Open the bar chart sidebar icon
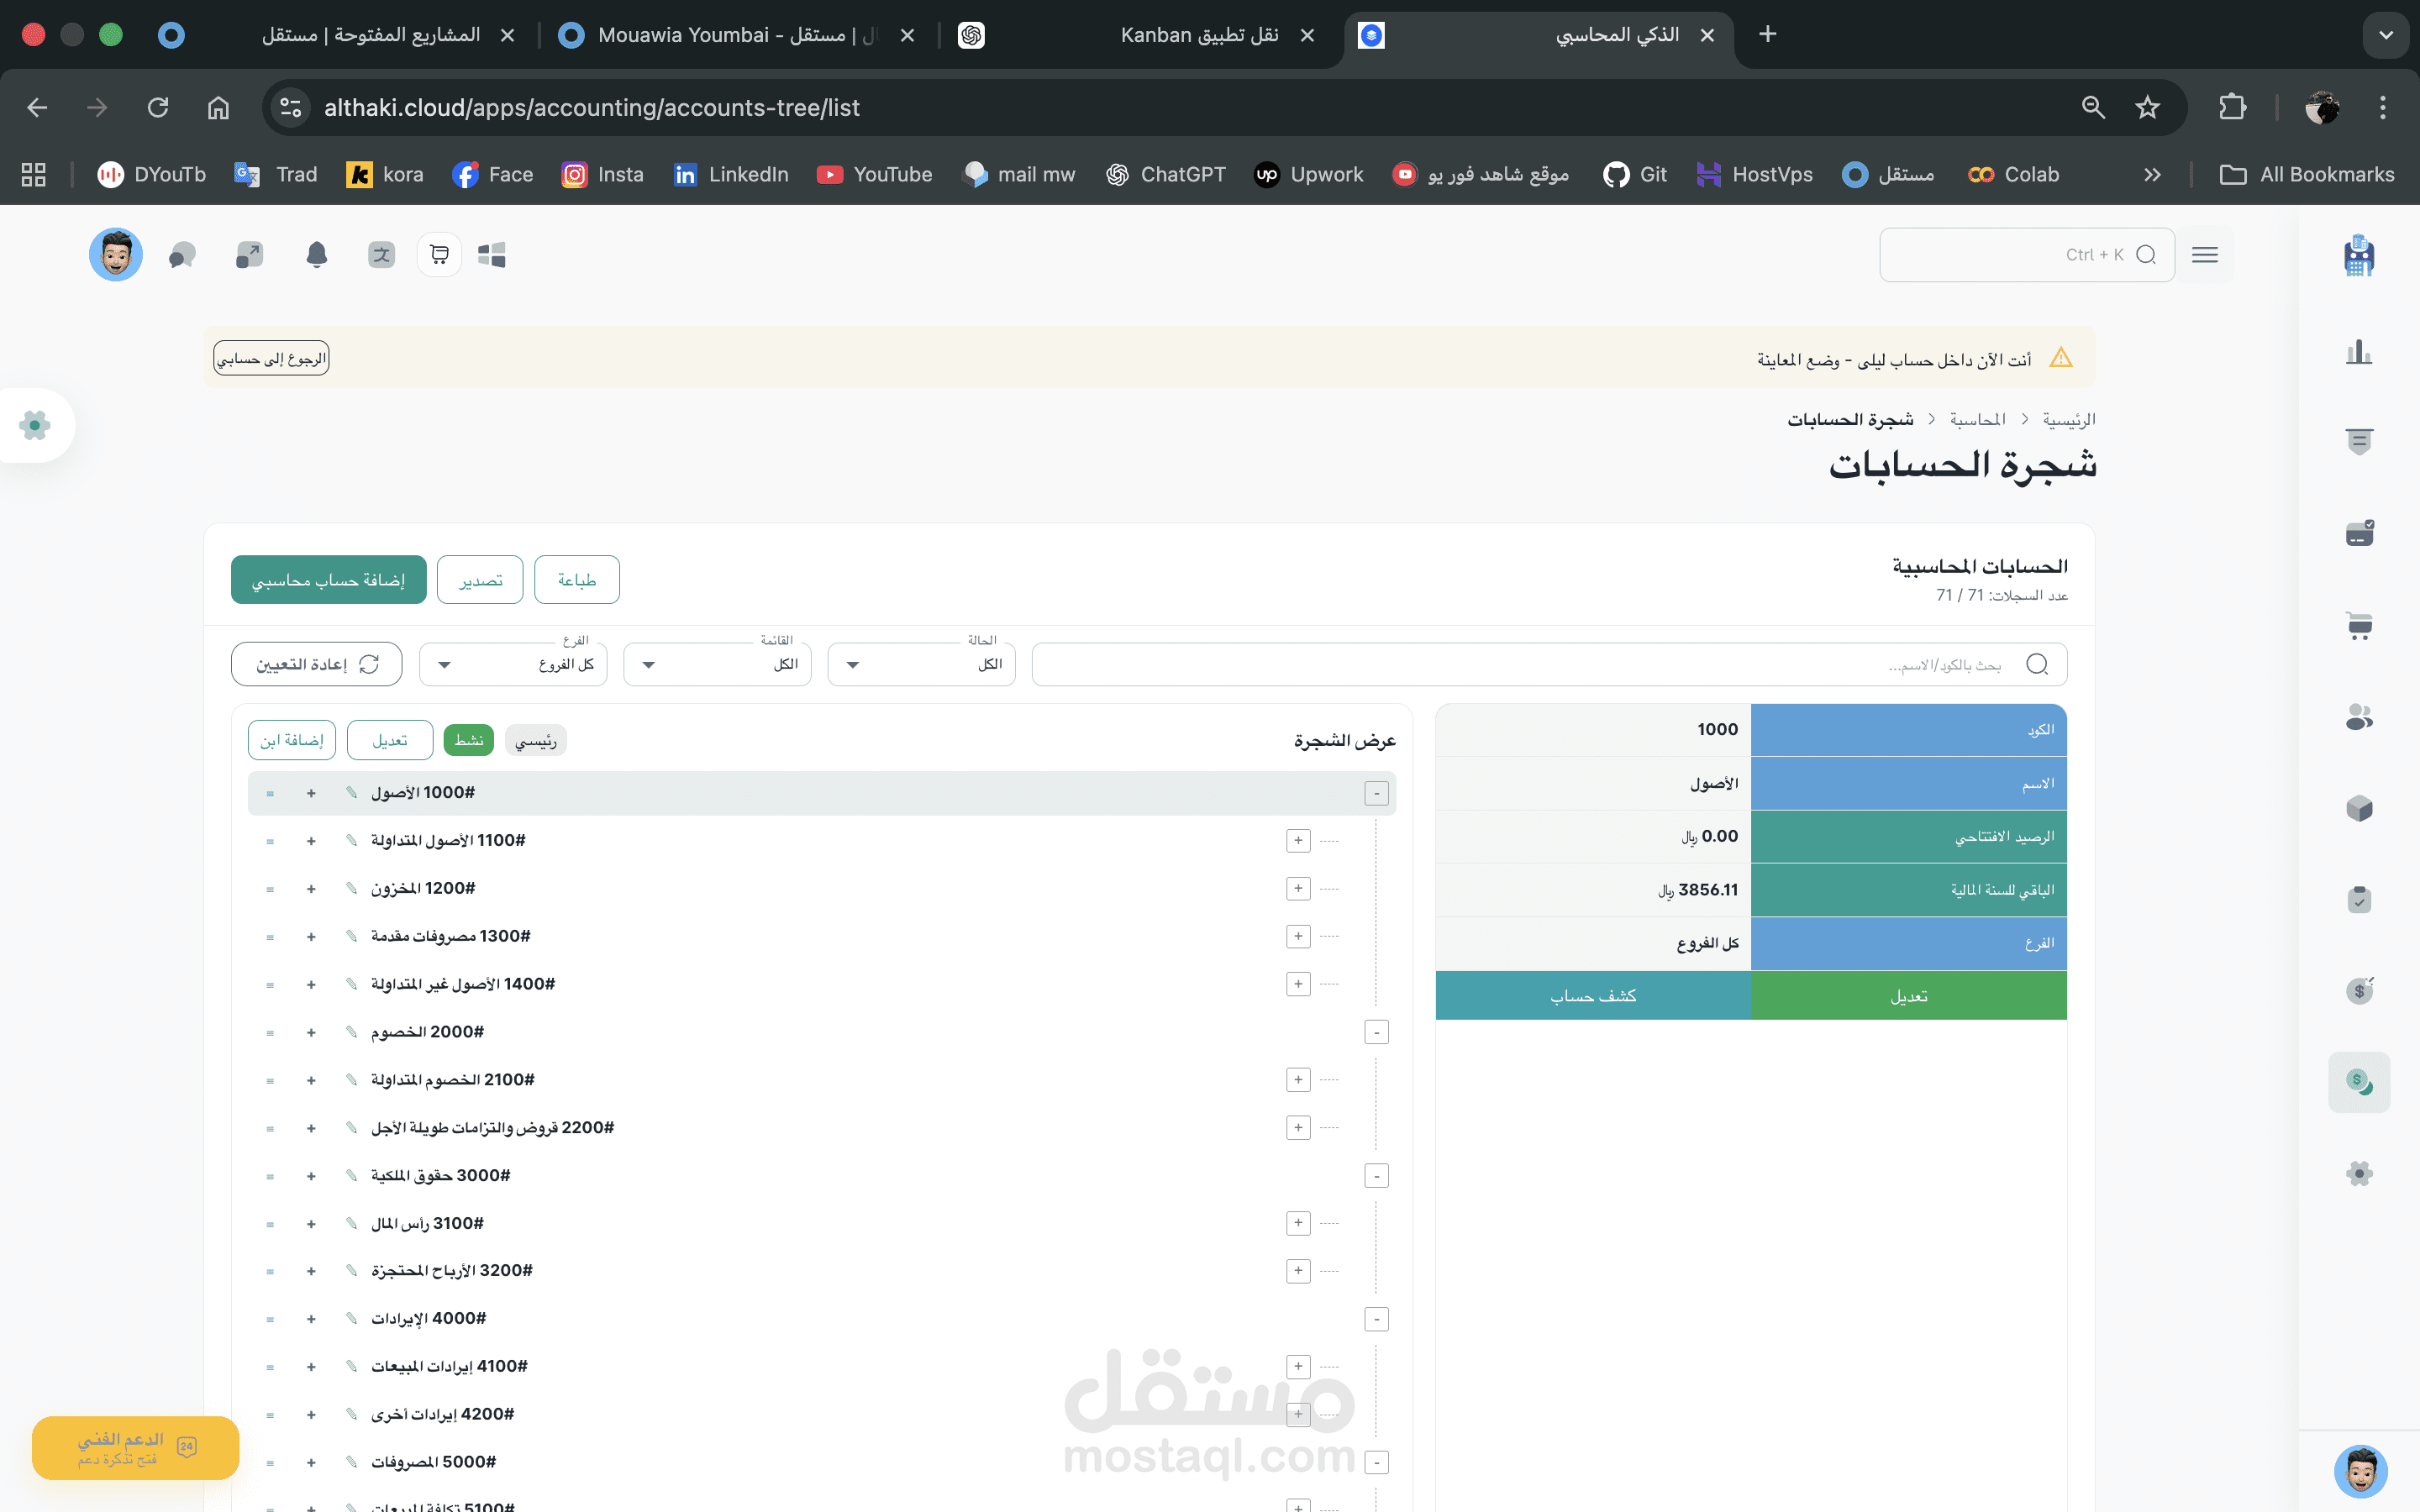The height and width of the screenshot is (1512, 2420). tap(2358, 352)
